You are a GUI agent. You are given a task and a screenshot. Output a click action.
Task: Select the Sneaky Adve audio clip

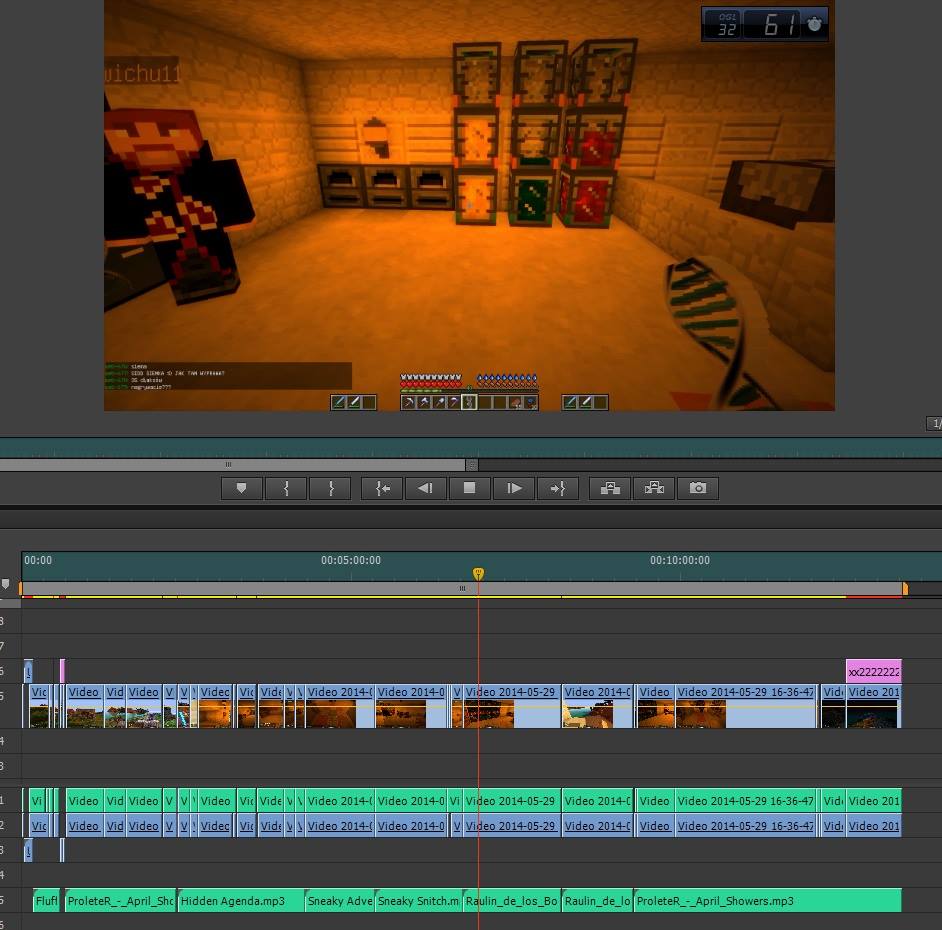click(x=340, y=901)
